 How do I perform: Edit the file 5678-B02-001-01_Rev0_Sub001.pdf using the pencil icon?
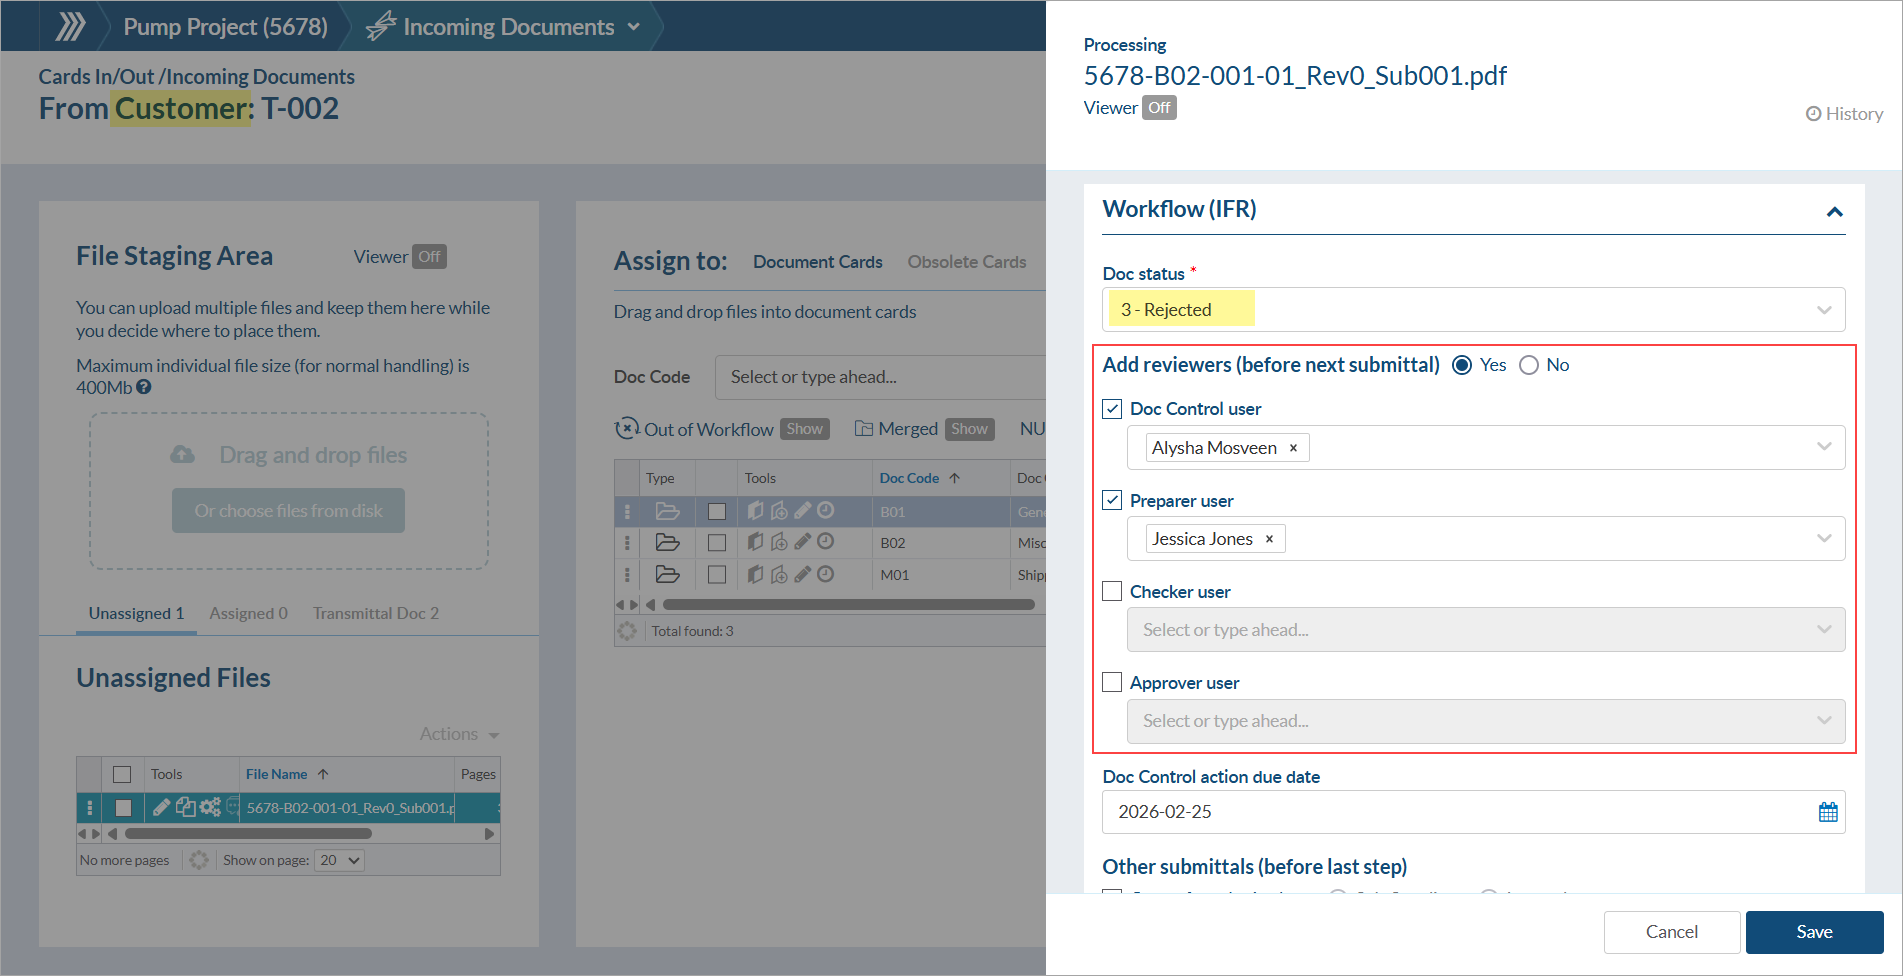(161, 807)
